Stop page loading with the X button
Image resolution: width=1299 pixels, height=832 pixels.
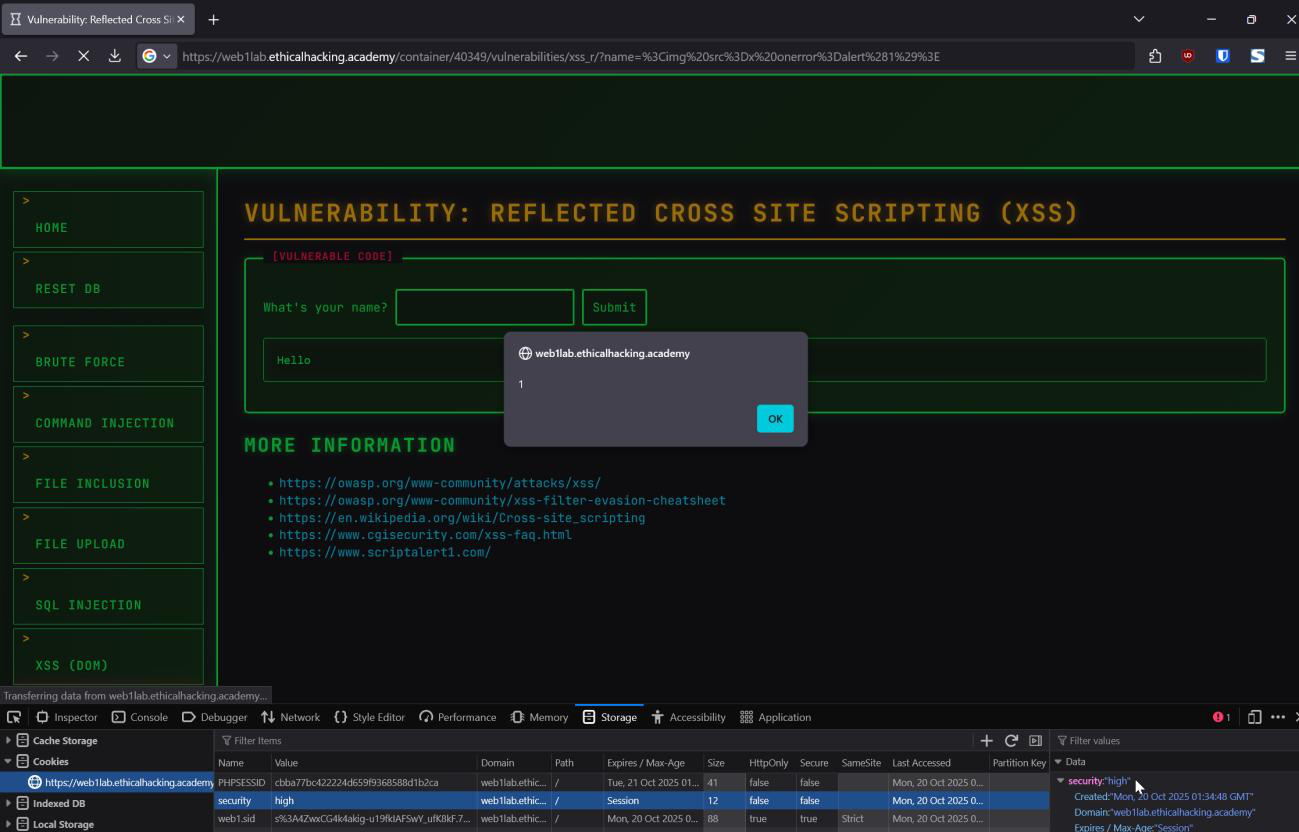[x=84, y=56]
